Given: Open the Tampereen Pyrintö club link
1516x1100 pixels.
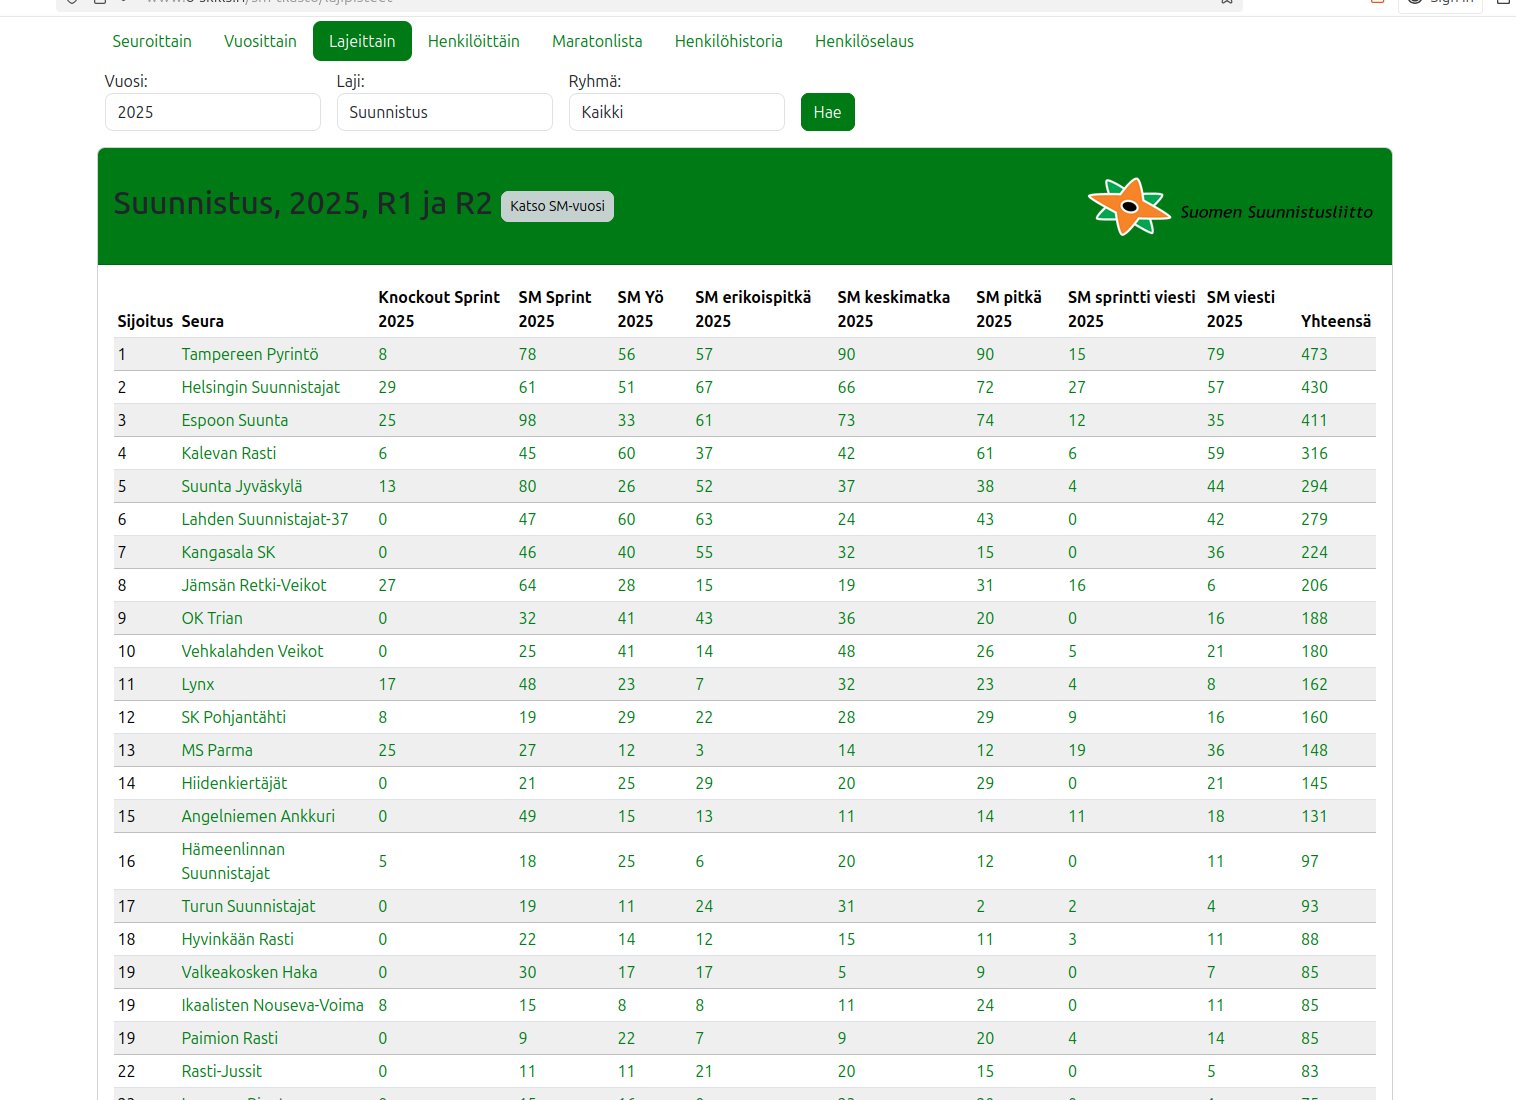Looking at the screenshot, I should pos(250,354).
